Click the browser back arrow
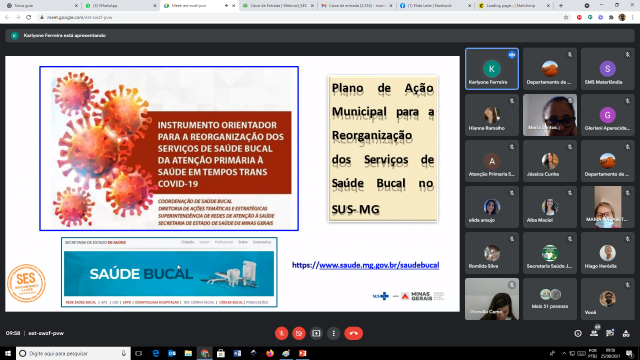 click(x=7, y=18)
